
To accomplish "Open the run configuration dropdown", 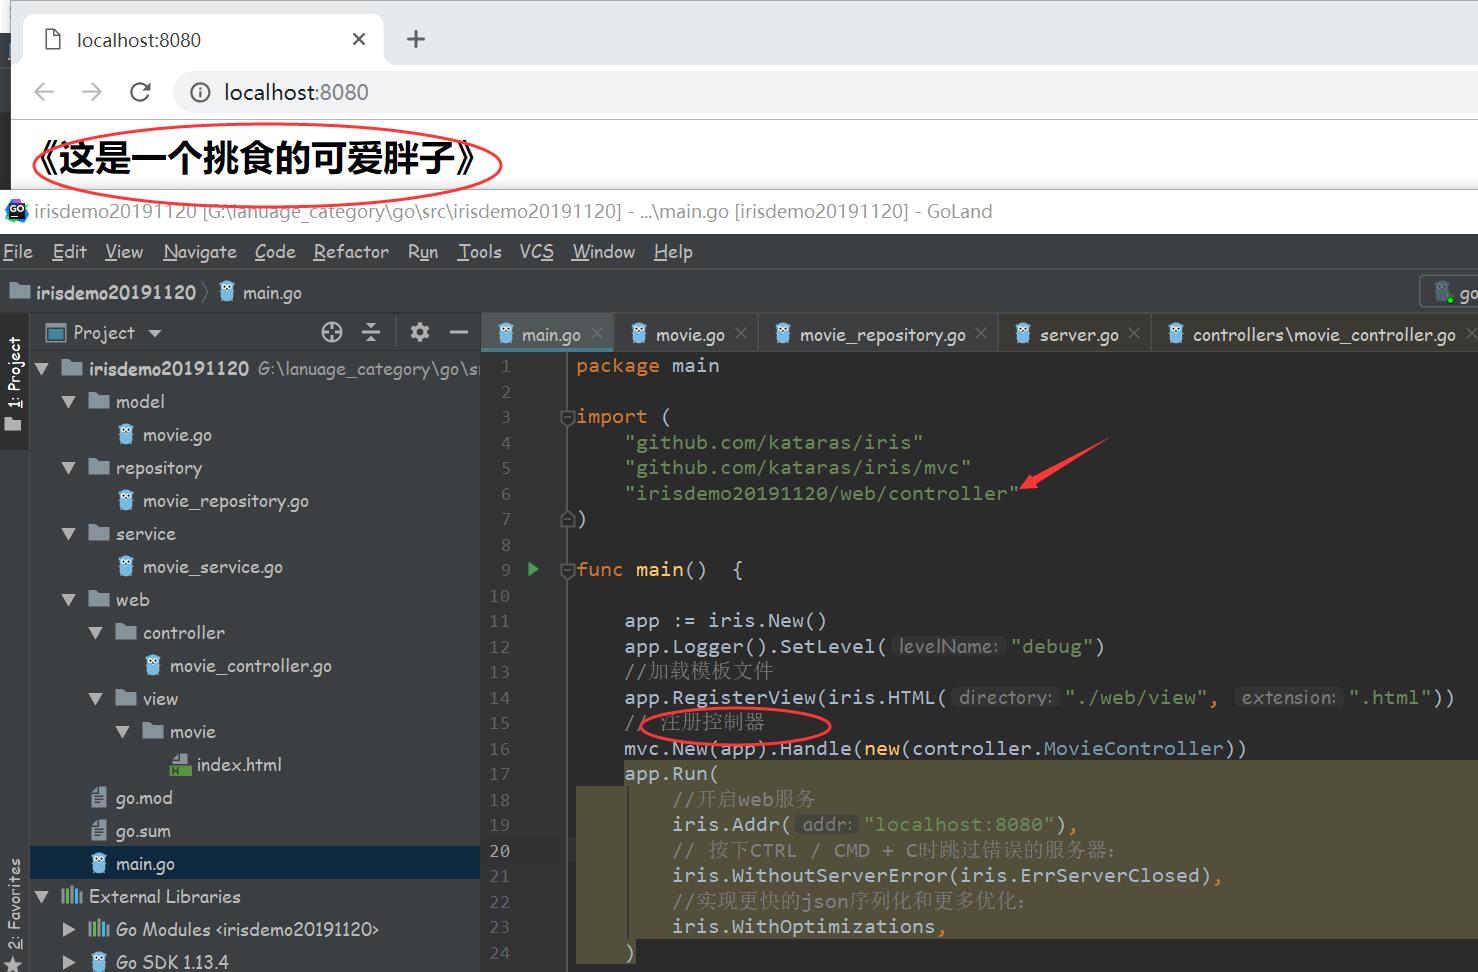I will [1450, 292].
